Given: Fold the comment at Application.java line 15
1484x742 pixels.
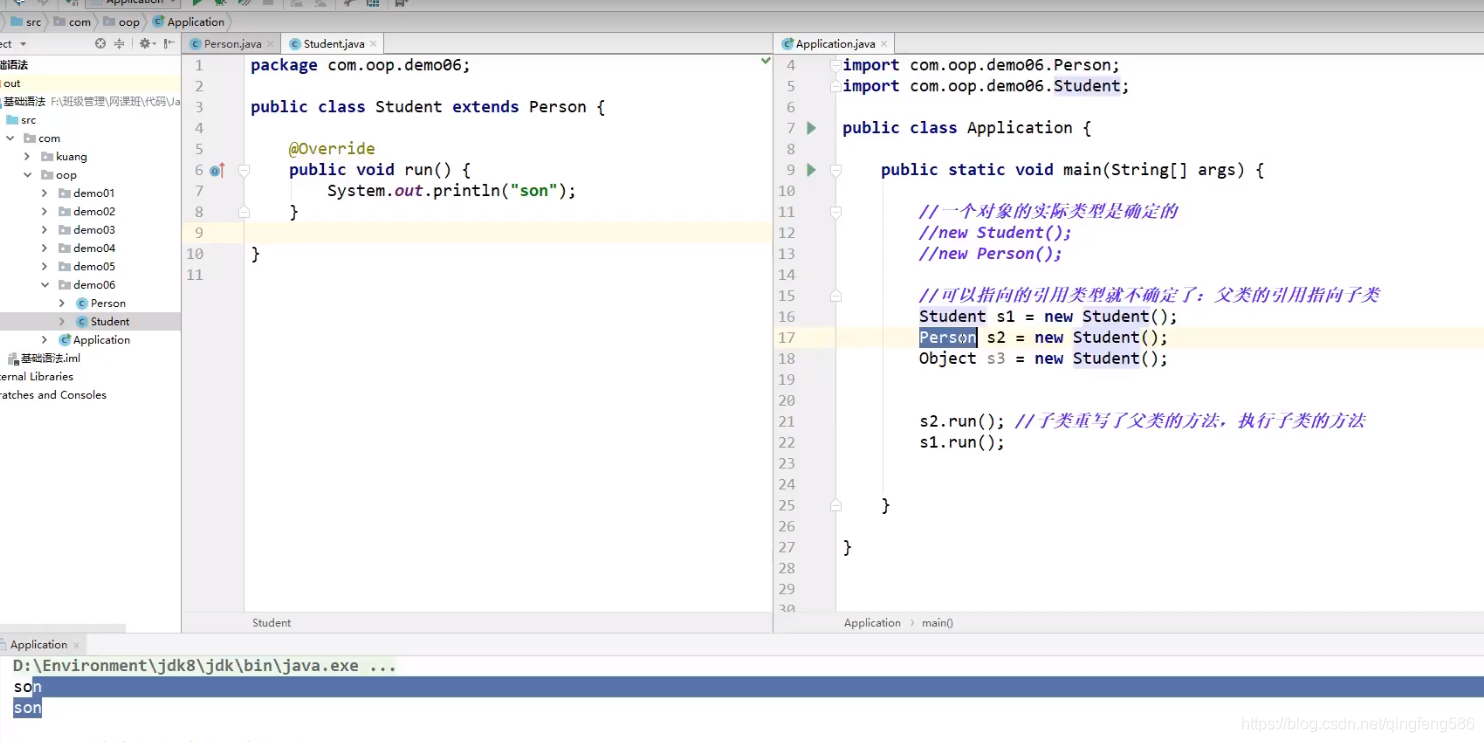Looking at the screenshot, I should point(835,296).
